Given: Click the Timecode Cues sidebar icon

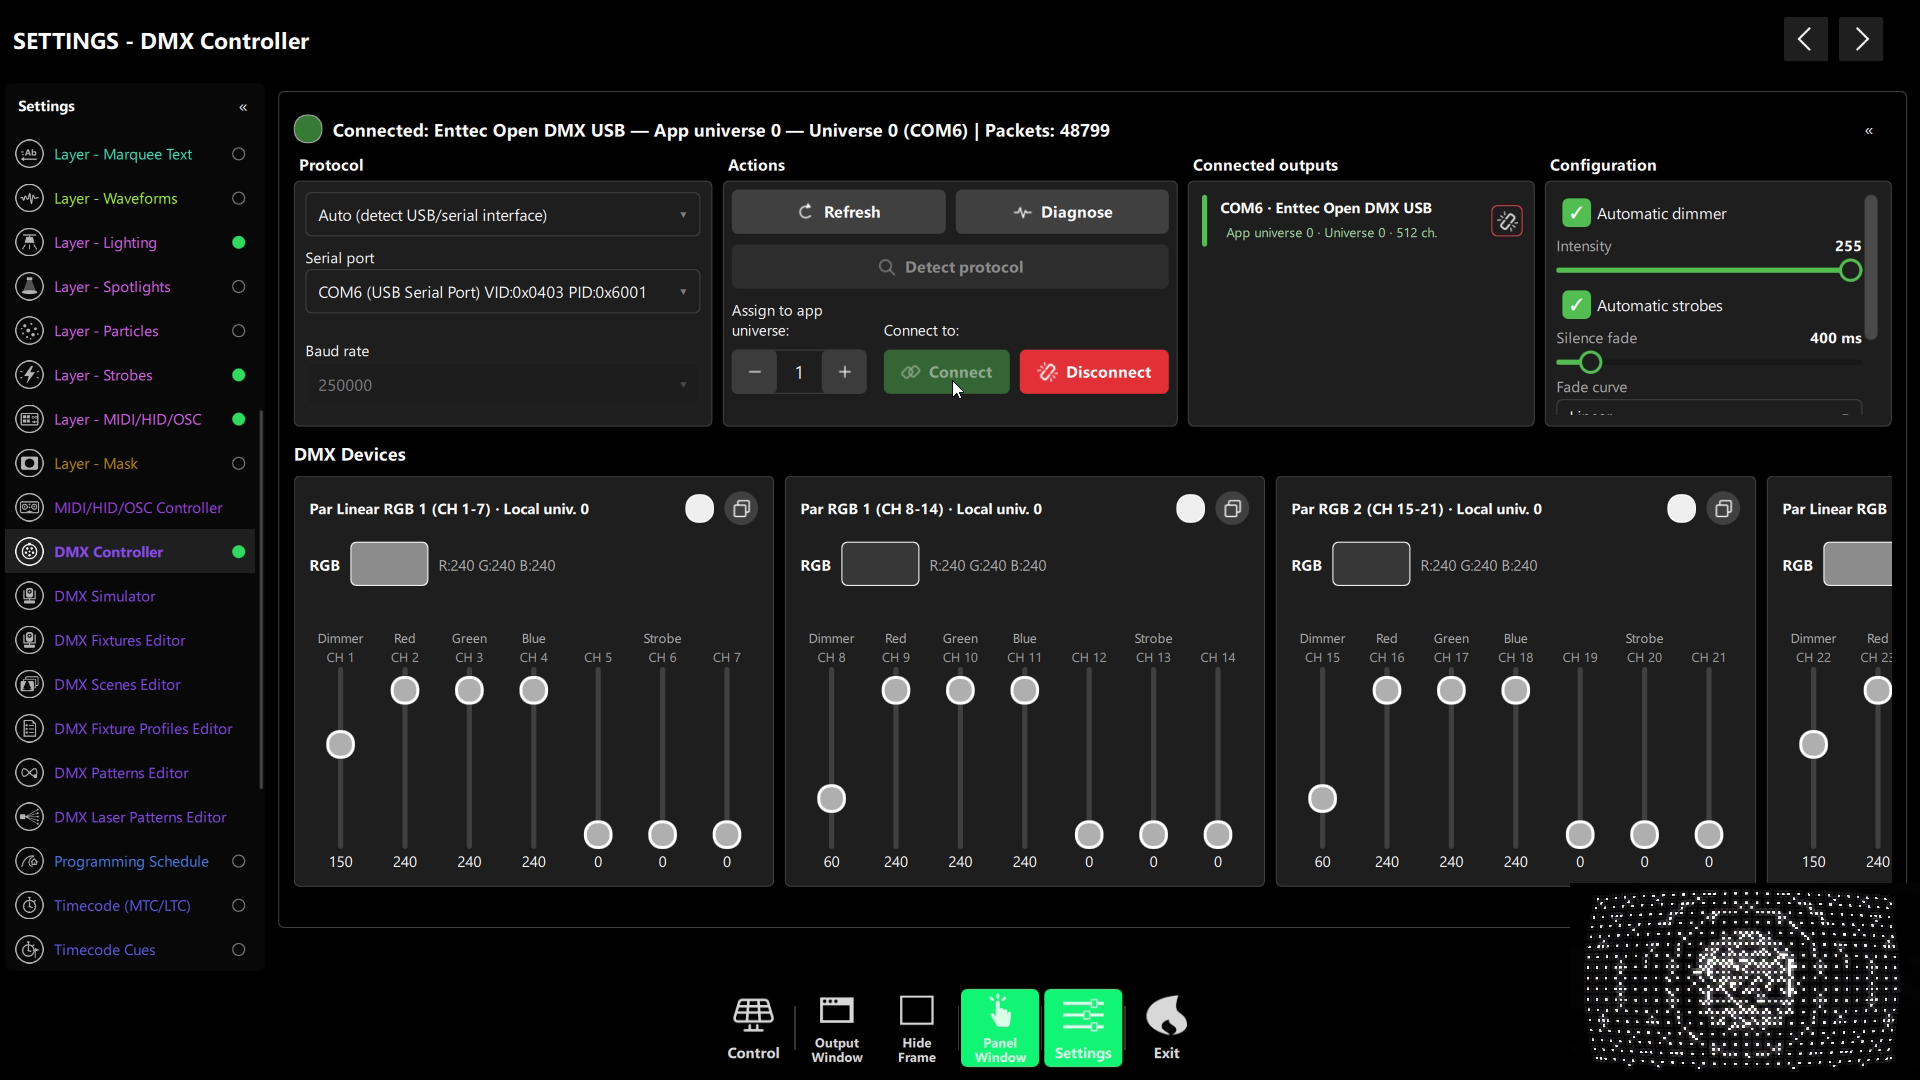Looking at the screenshot, I should point(30,950).
